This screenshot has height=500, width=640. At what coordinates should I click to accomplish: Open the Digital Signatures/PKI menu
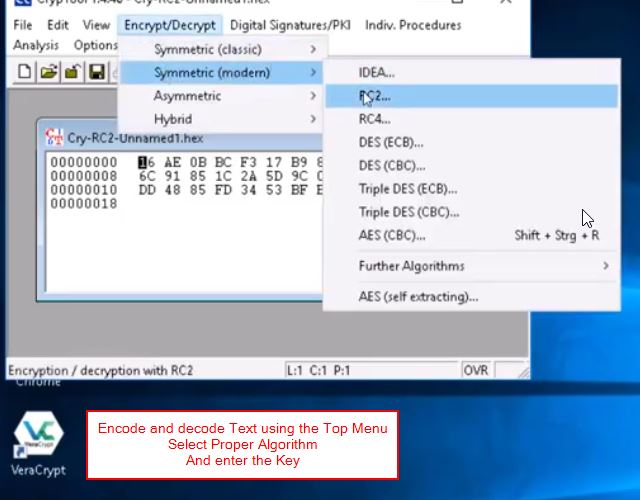290,25
